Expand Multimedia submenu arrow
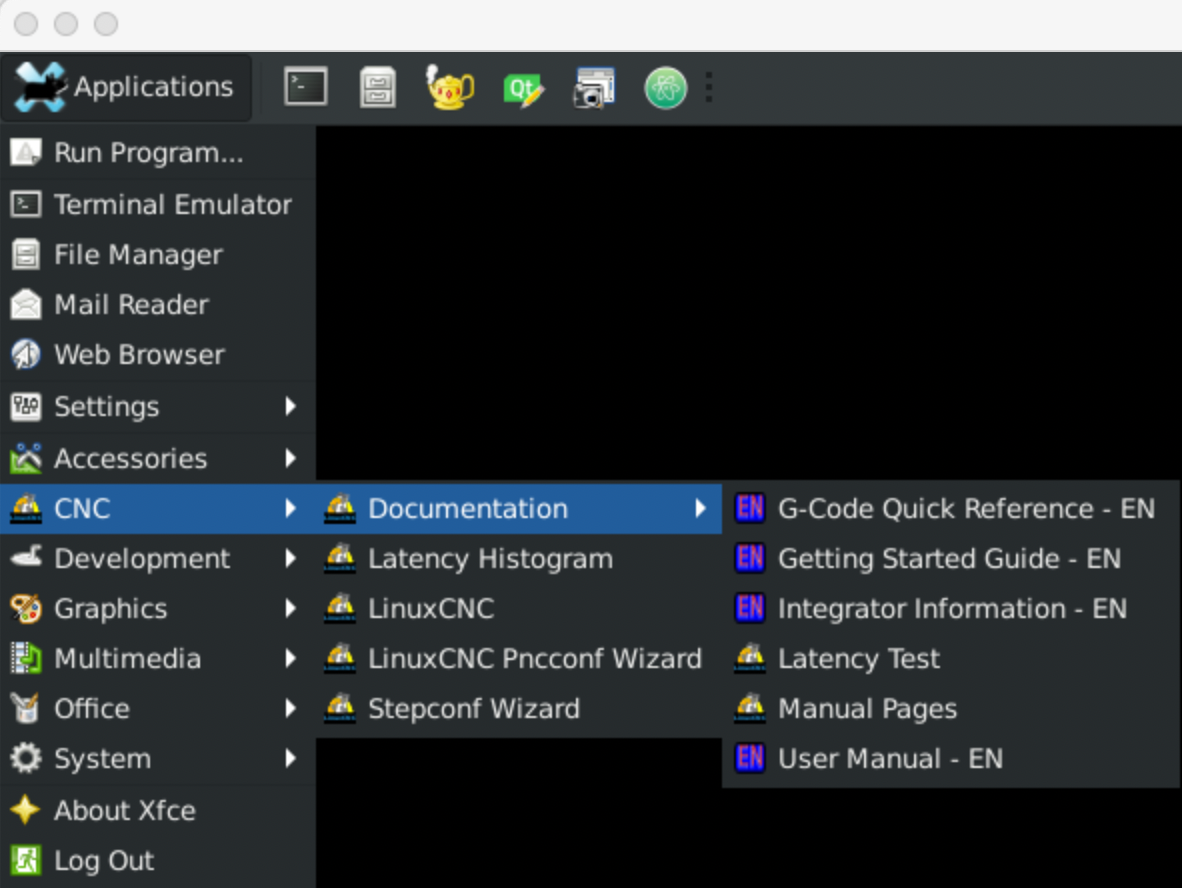The height and width of the screenshot is (888, 1182). click(x=290, y=659)
